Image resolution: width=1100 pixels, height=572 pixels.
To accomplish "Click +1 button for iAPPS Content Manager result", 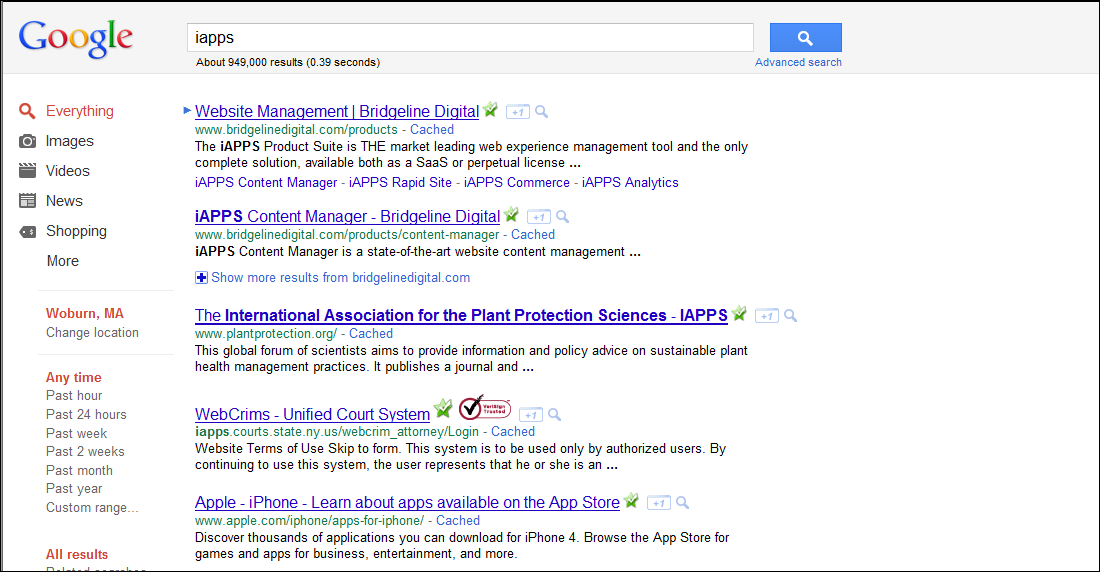I will click(539, 218).
